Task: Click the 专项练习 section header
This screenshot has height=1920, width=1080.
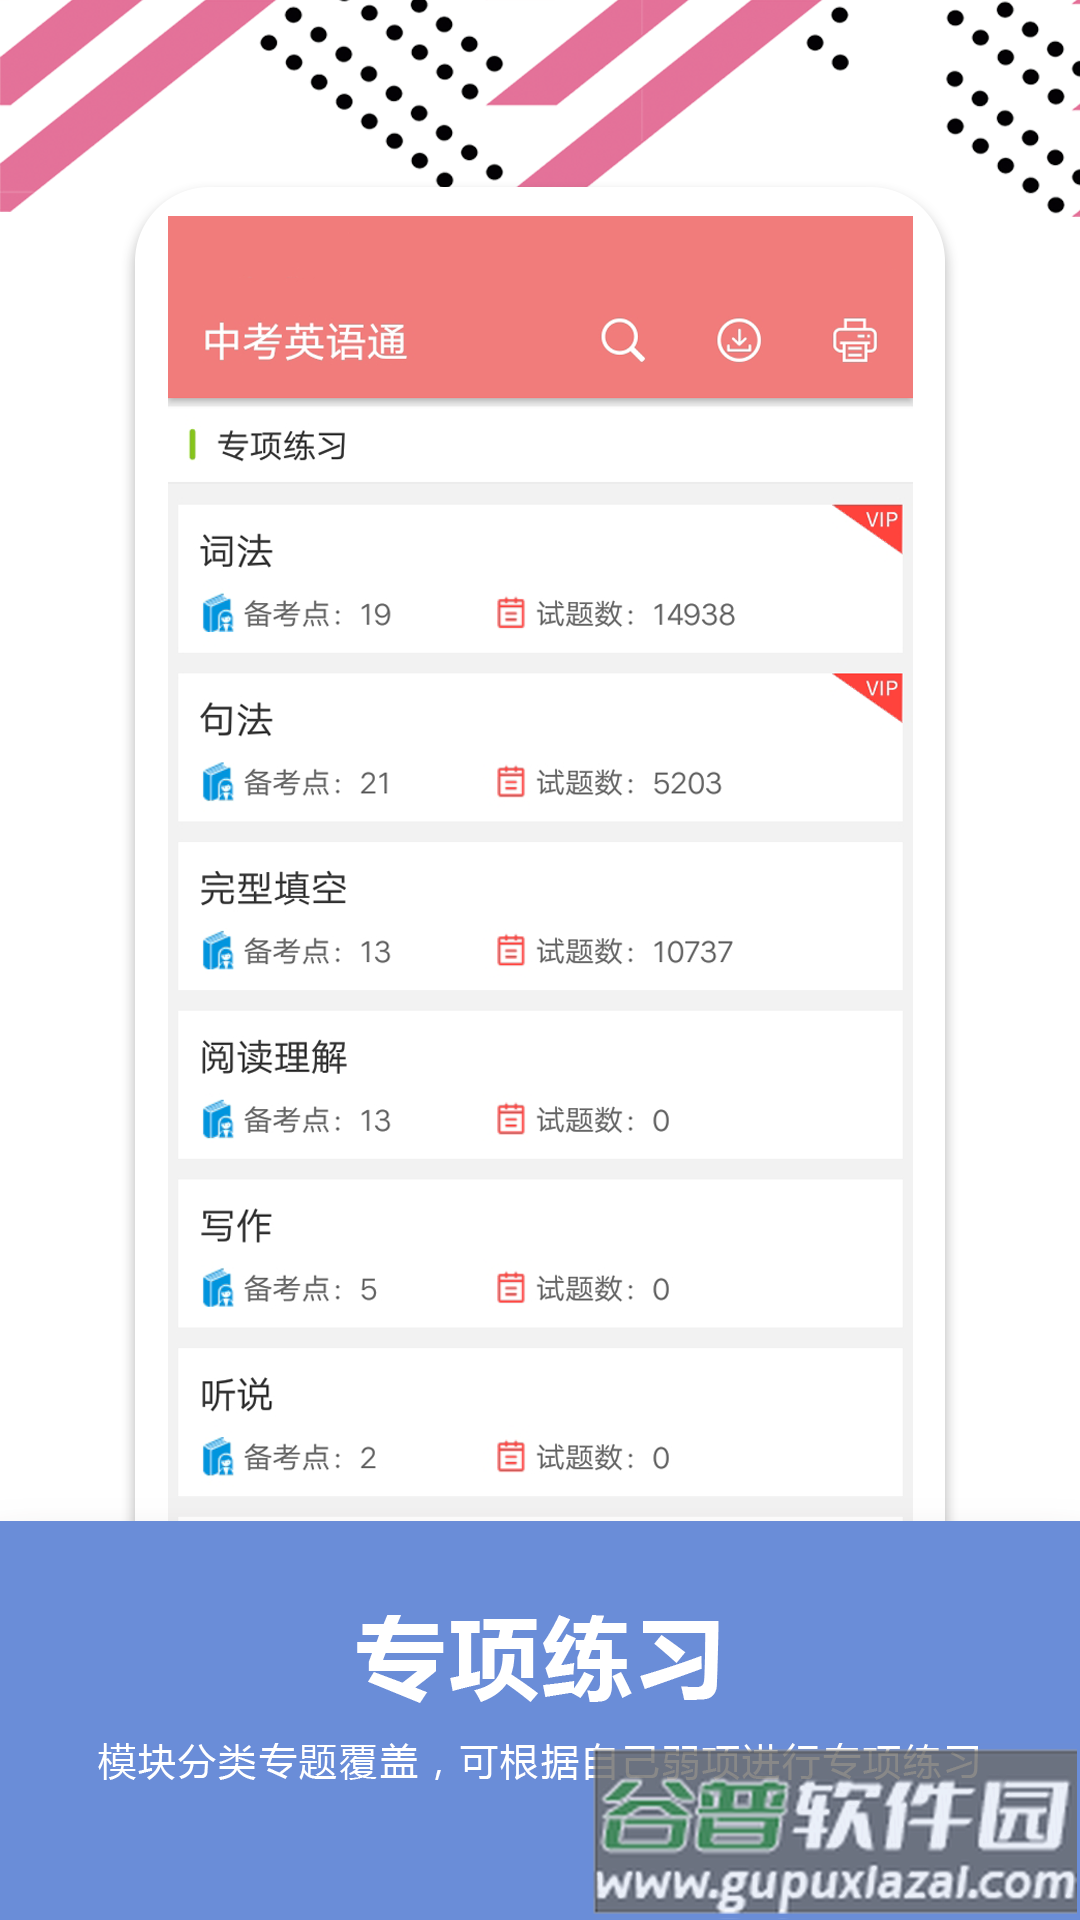Action: (x=282, y=446)
